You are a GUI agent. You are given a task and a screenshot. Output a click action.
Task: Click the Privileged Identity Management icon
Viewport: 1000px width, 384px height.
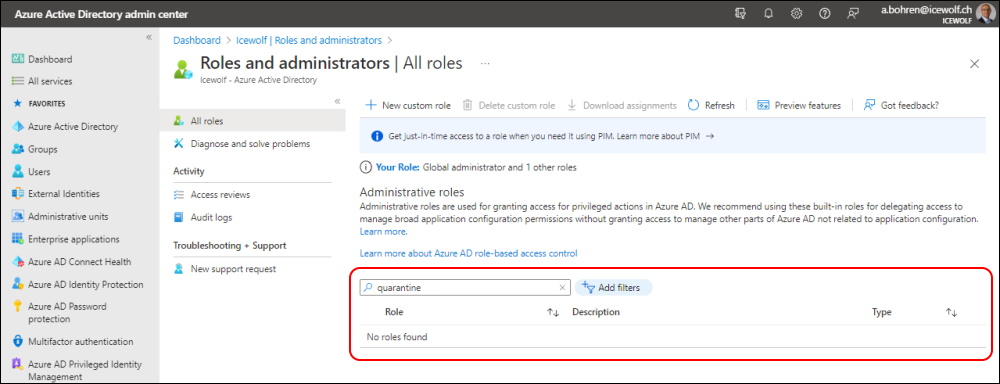coord(18,365)
